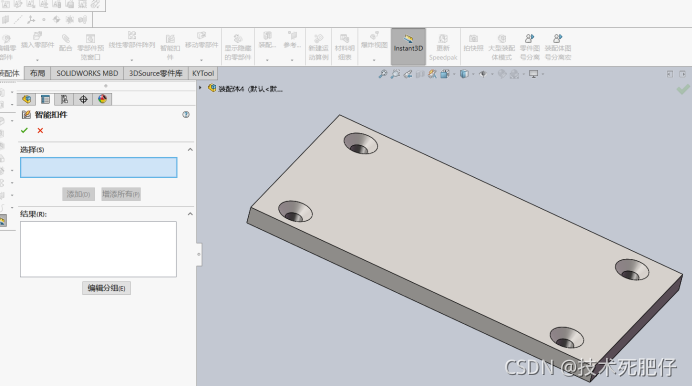The width and height of the screenshot is (693, 386).
Task: Click the Apply Scene icon
Action: click(x=514, y=74)
